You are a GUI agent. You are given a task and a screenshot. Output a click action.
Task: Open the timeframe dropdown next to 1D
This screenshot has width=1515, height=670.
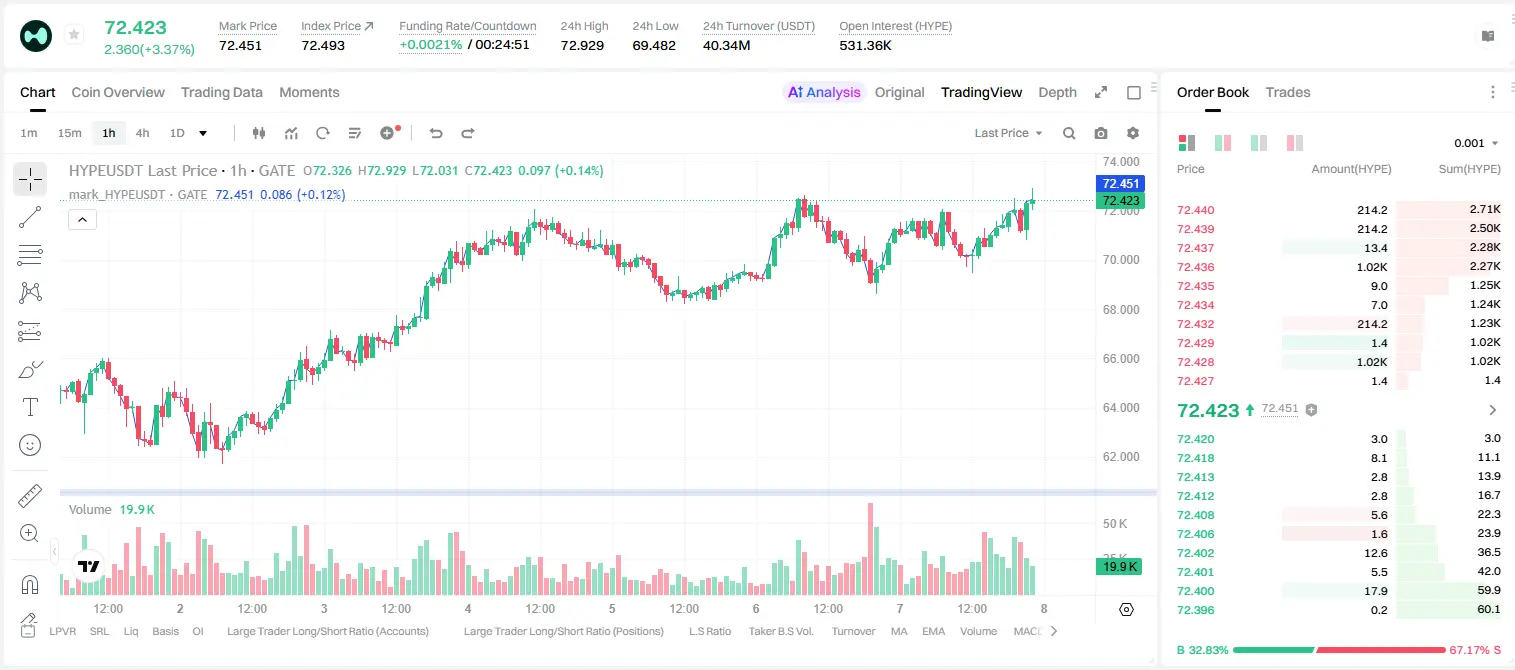click(203, 133)
